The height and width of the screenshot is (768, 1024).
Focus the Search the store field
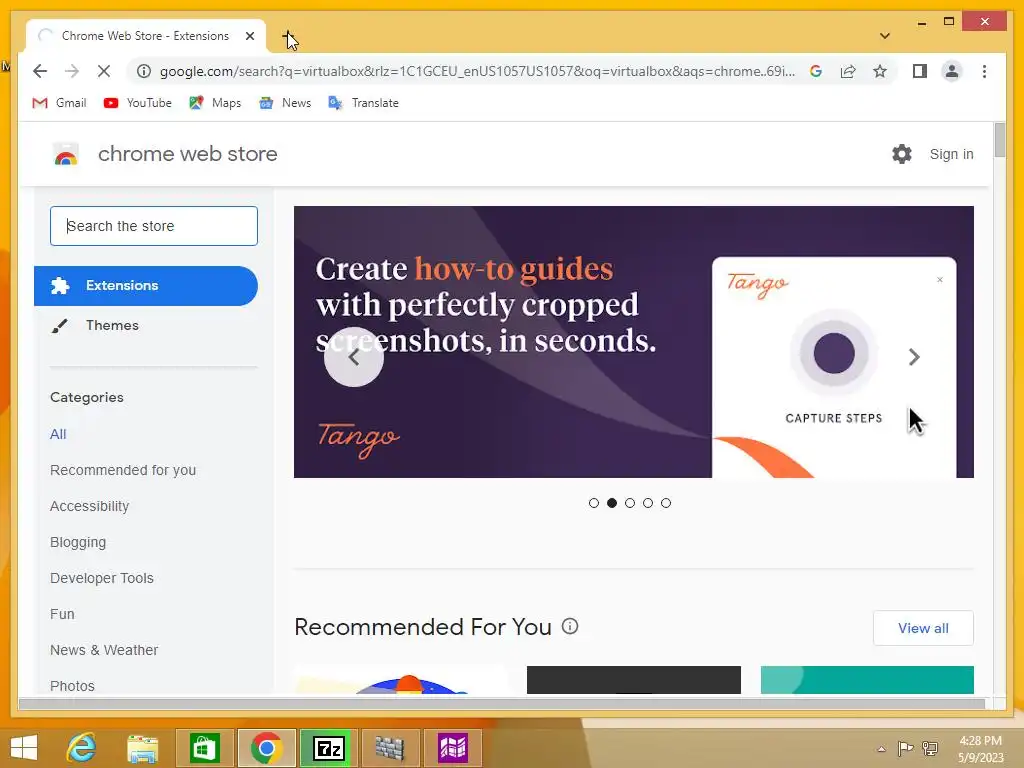[154, 226]
